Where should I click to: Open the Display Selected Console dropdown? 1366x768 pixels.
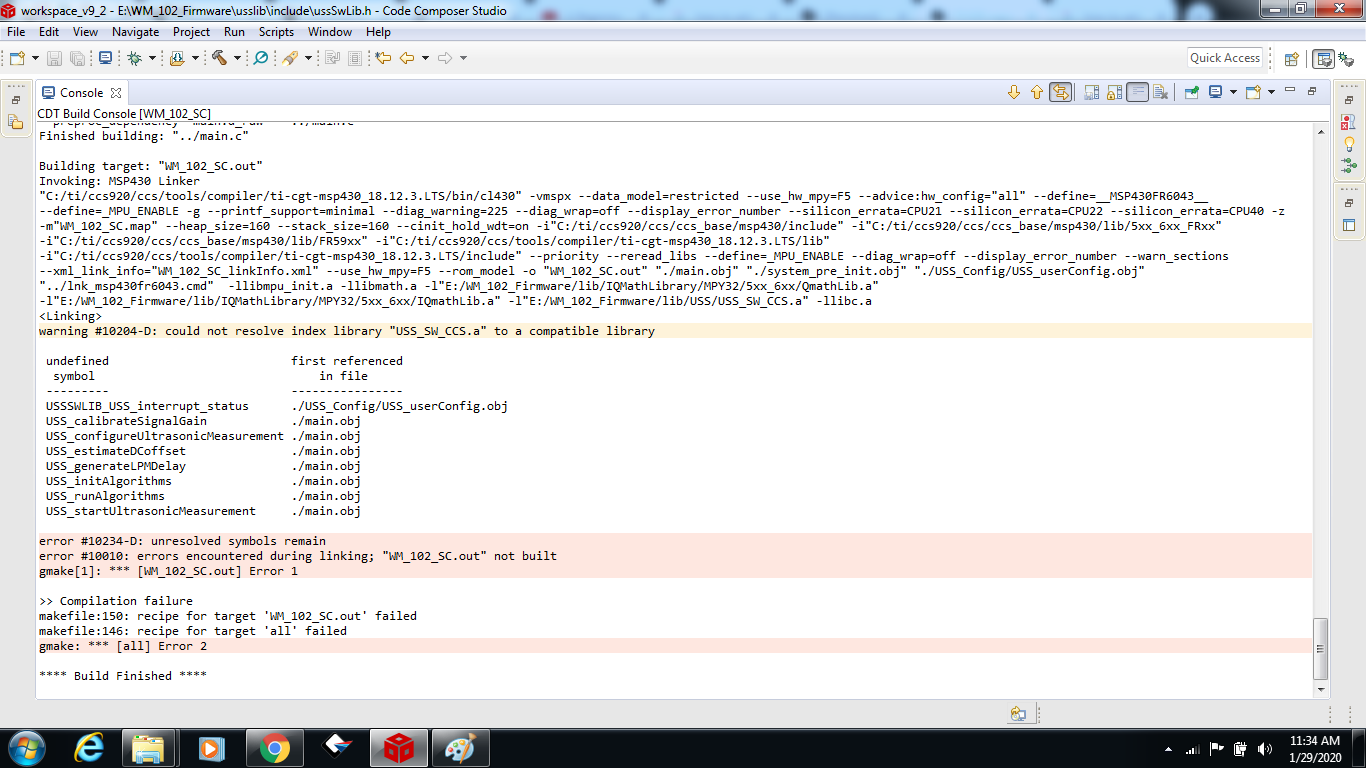[1233, 90]
